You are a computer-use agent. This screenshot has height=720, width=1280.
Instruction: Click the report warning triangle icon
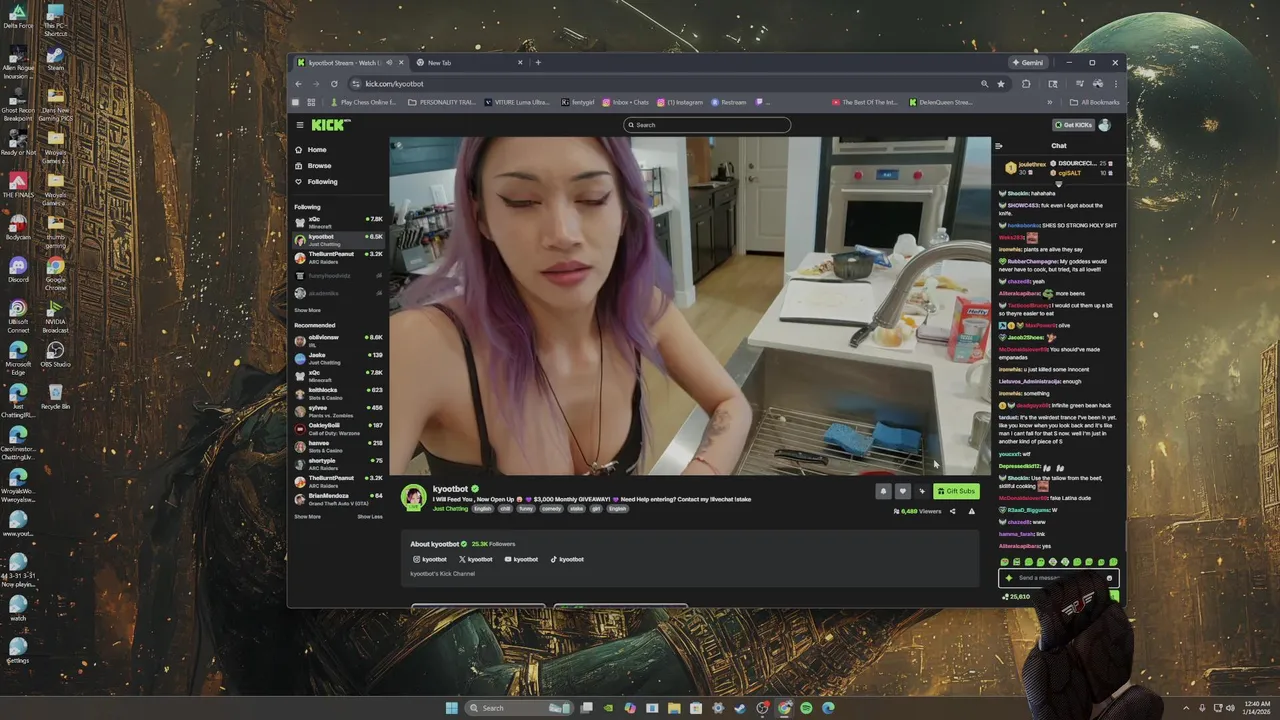tap(971, 511)
